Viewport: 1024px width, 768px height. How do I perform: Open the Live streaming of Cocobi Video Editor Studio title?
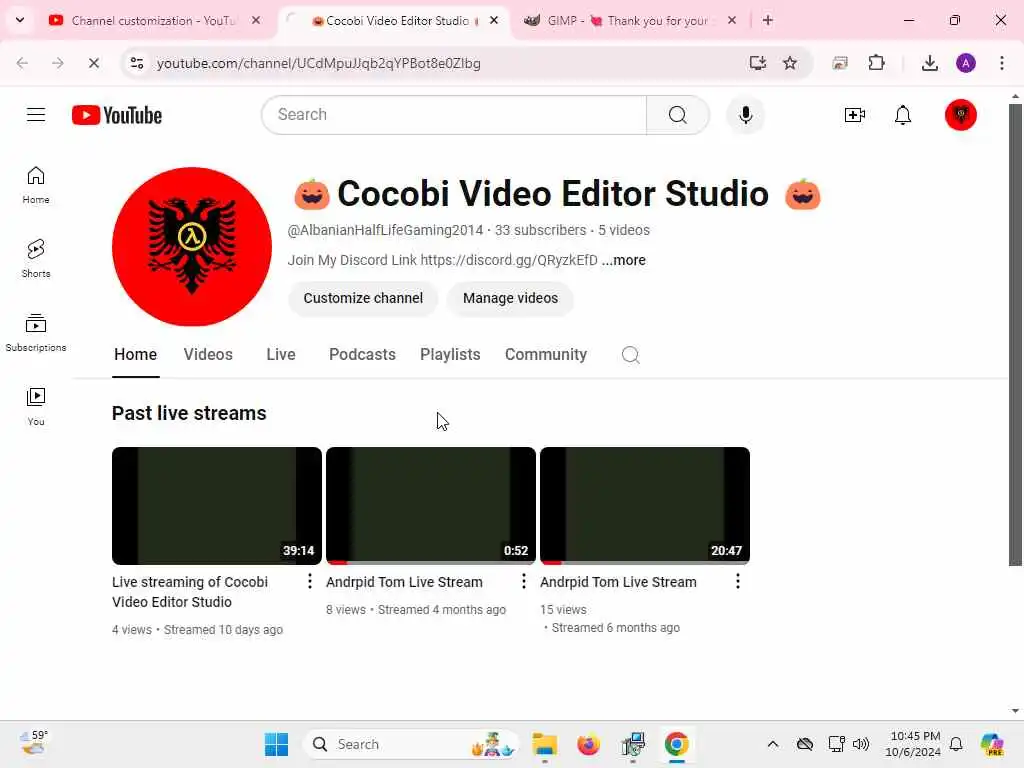189,592
